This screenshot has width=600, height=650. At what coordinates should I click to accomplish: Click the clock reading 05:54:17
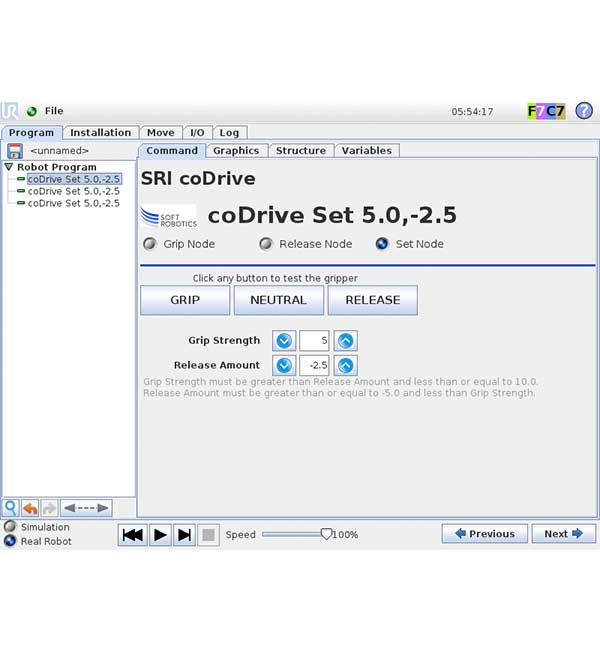[472, 112]
